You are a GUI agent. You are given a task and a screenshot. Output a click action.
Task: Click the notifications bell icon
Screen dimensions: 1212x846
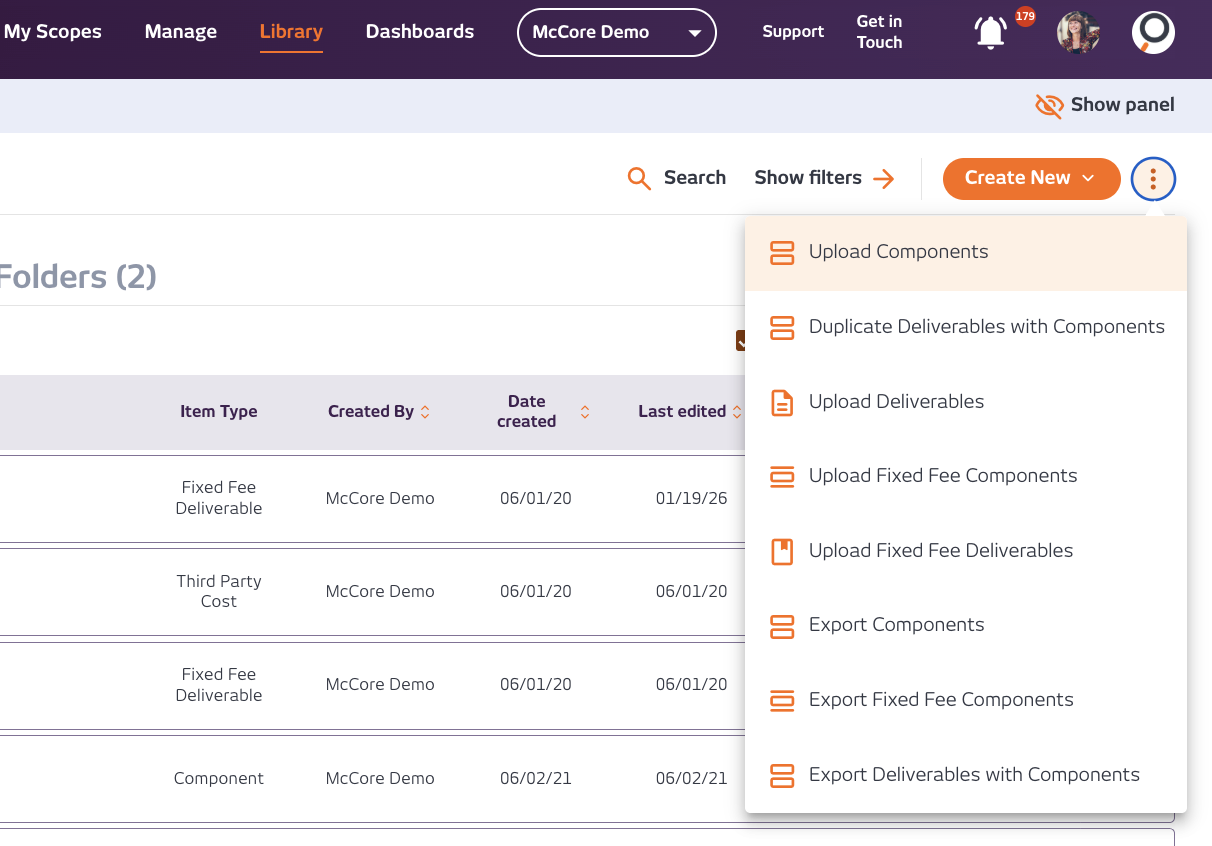(991, 33)
